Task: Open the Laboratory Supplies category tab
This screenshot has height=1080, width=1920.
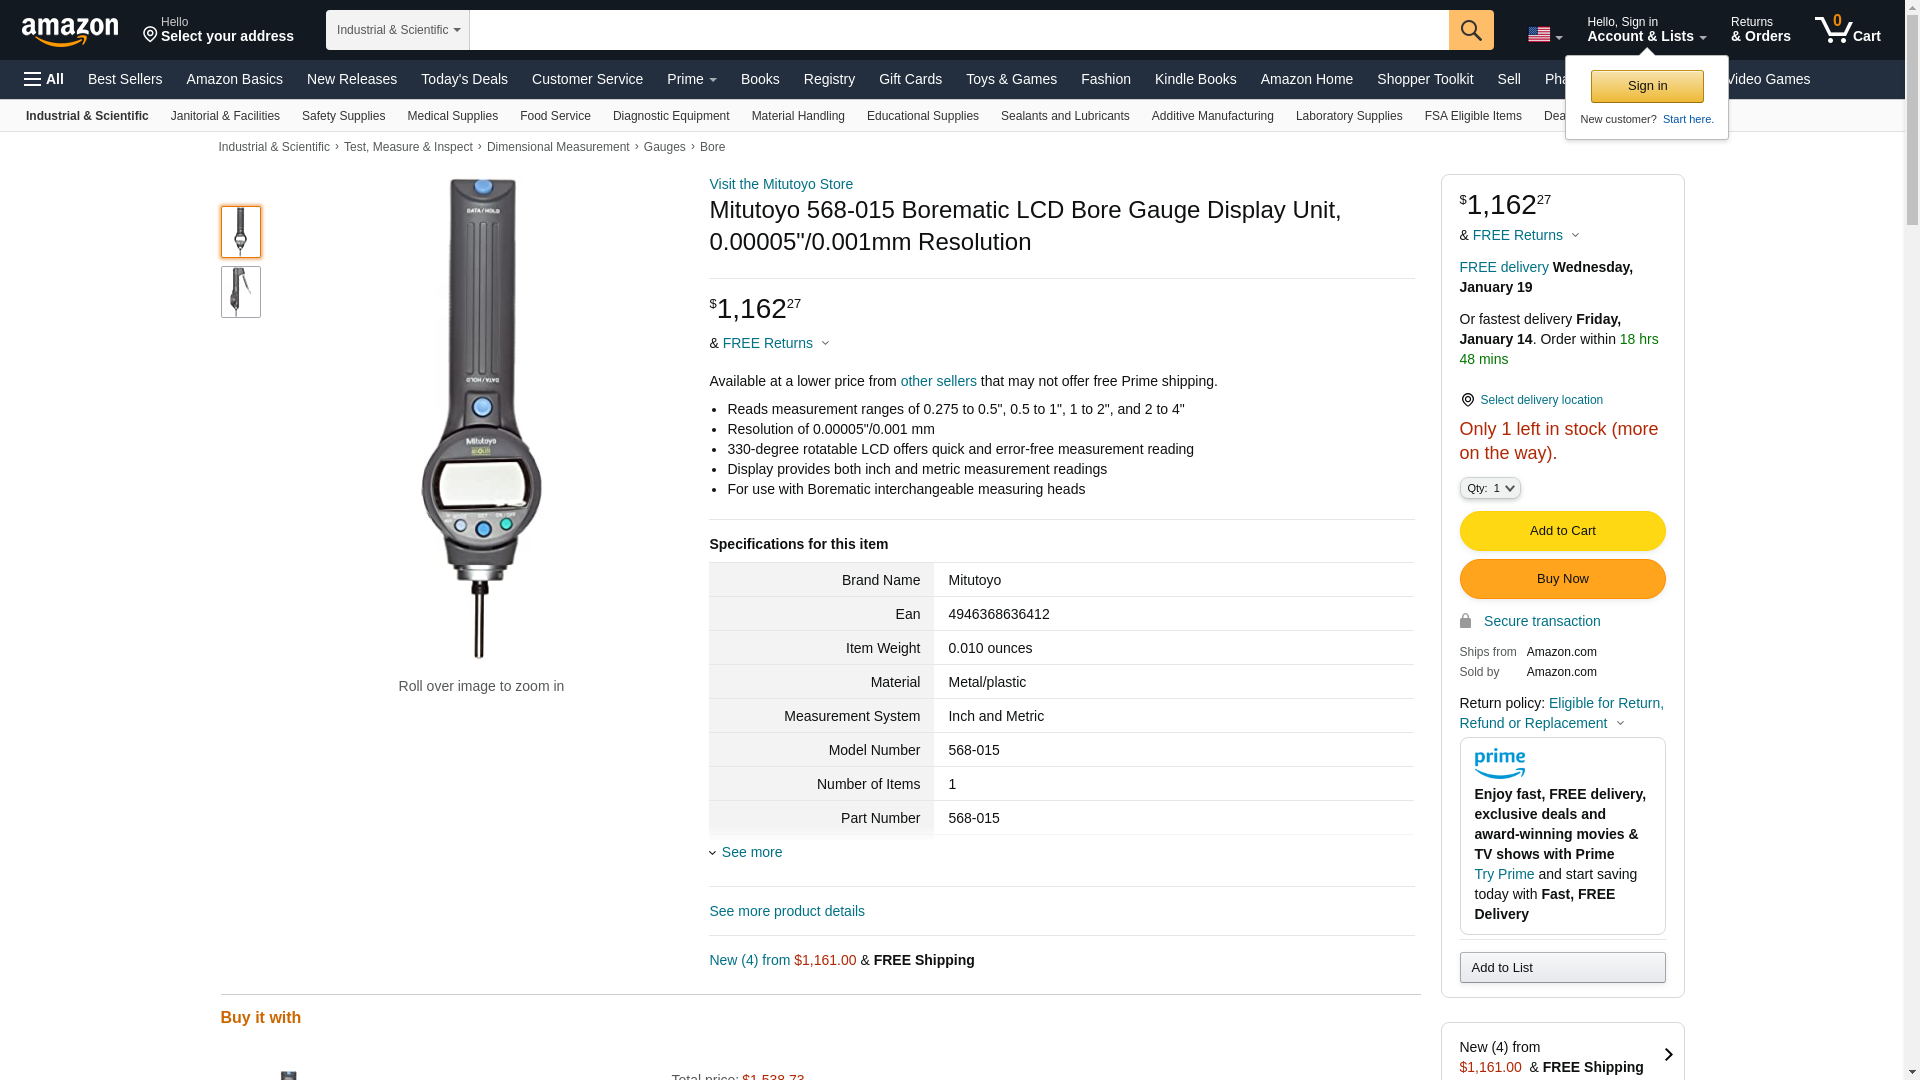Action: coord(1348,116)
